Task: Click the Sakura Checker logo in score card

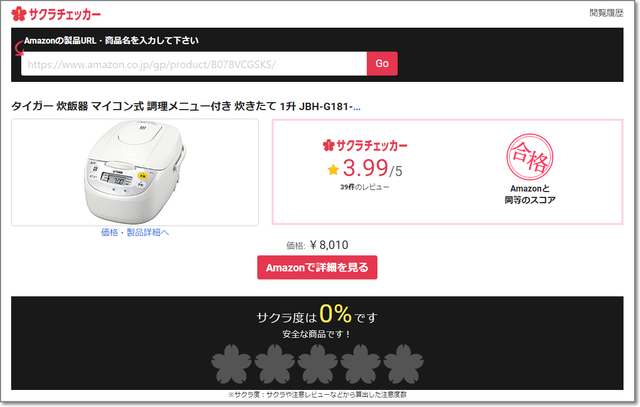Action: click(365, 145)
